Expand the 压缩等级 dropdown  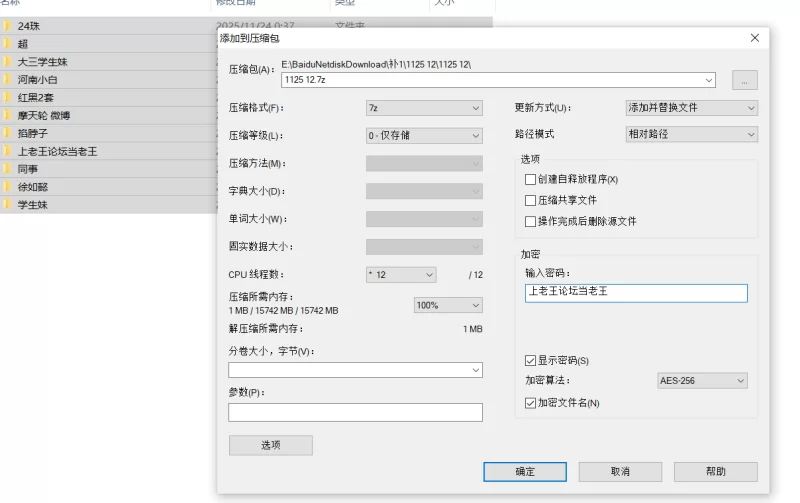[424, 135]
